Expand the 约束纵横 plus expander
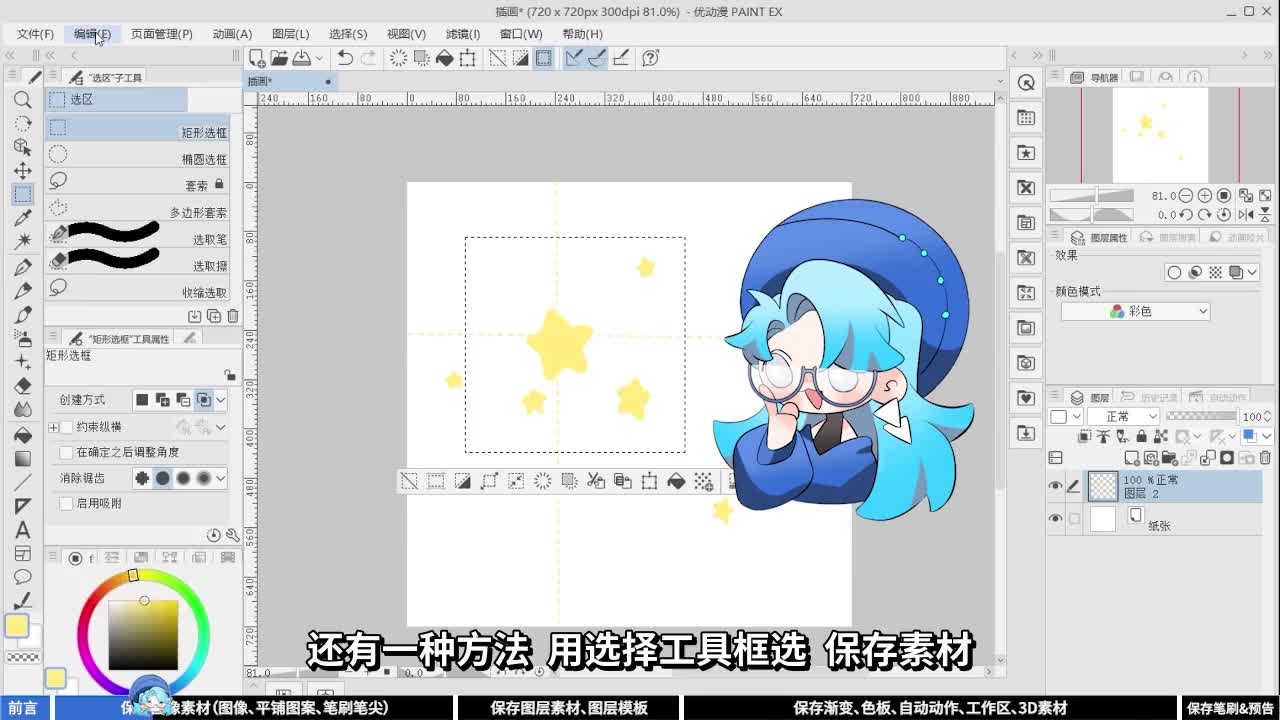 tap(54, 427)
